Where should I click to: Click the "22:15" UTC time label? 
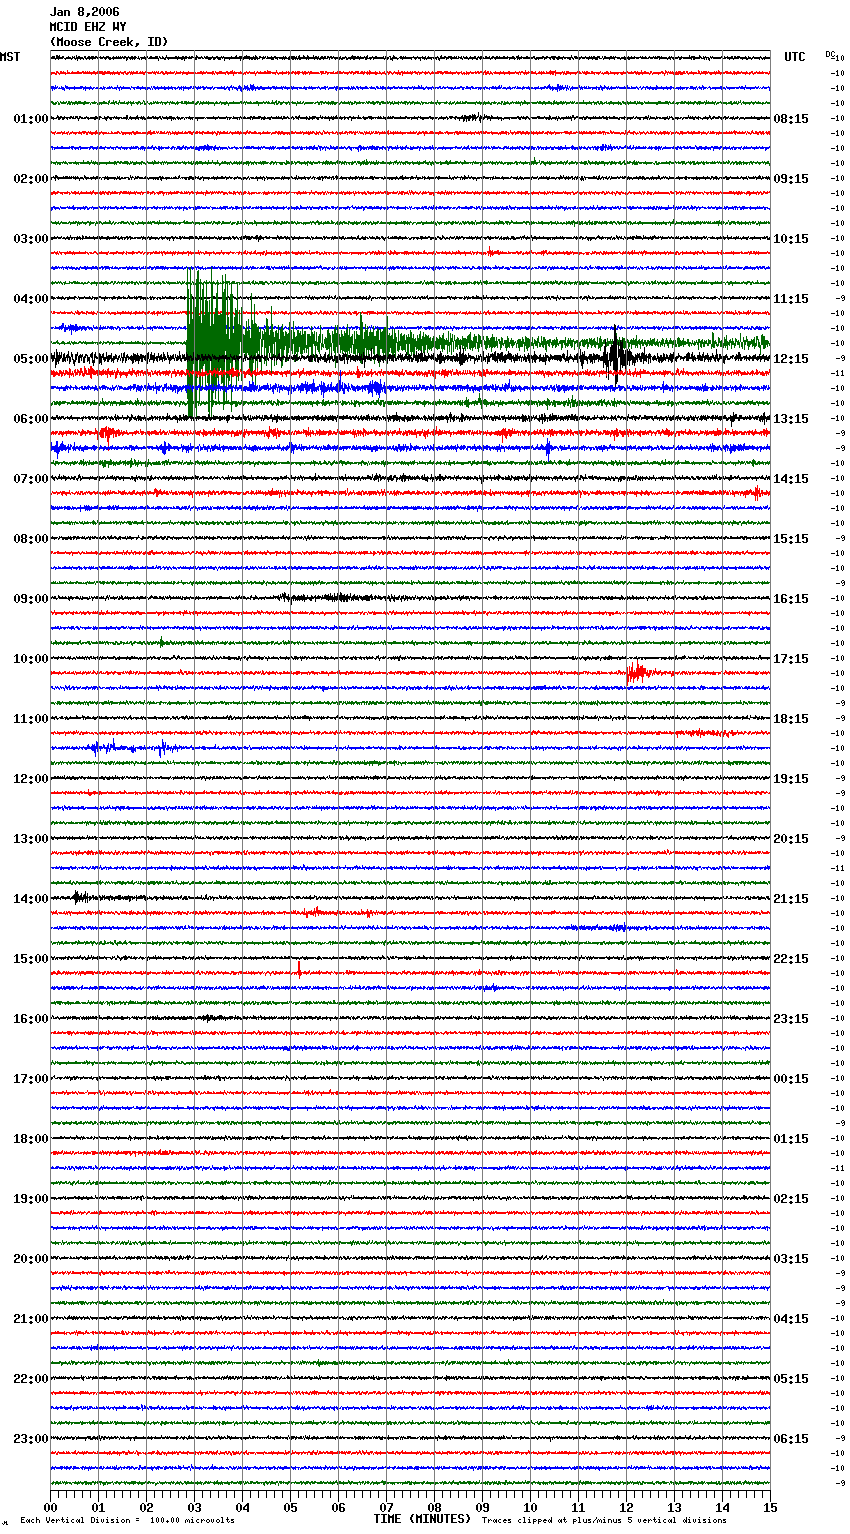791,959
